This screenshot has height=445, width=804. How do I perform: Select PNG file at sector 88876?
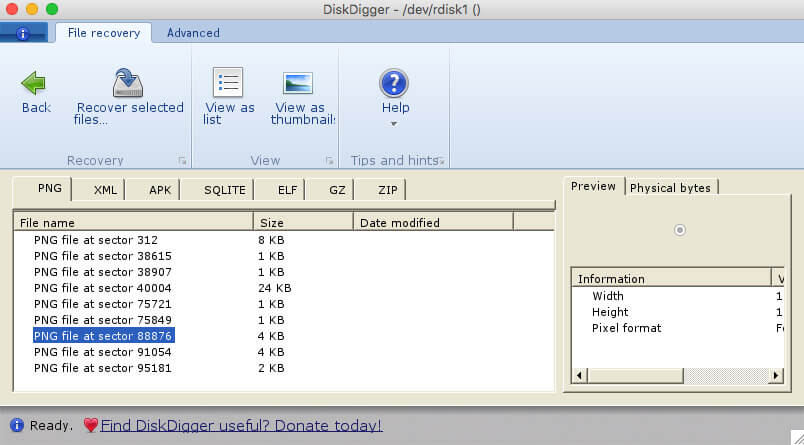click(x=104, y=336)
